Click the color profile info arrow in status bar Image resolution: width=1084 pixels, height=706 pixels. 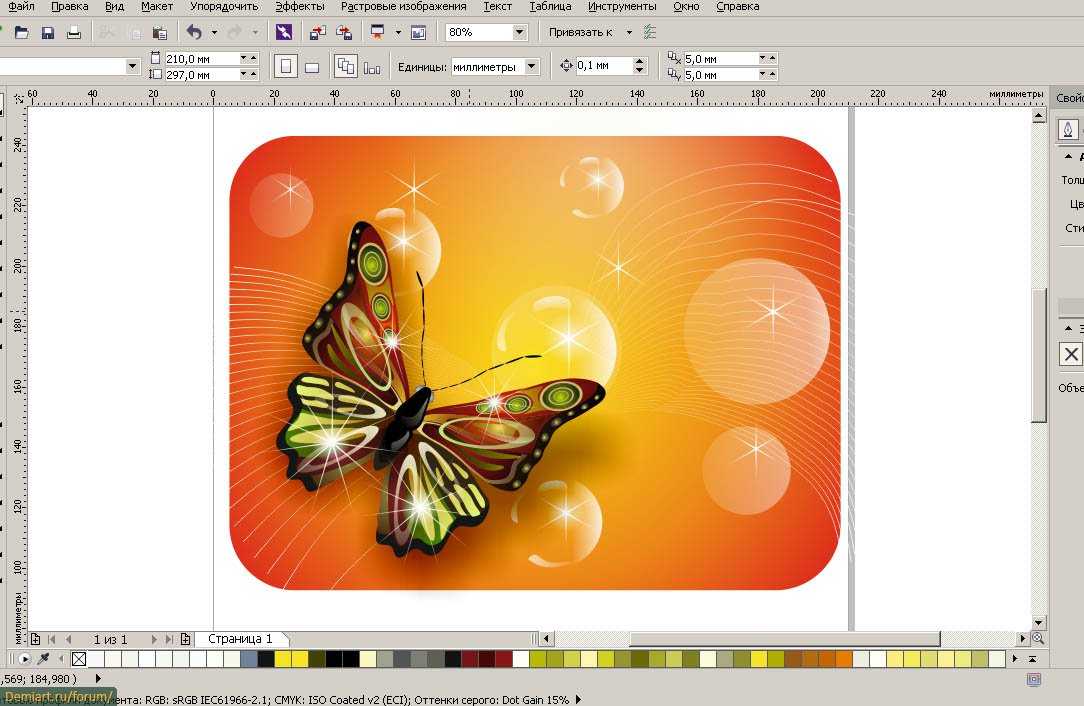click(x=578, y=699)
